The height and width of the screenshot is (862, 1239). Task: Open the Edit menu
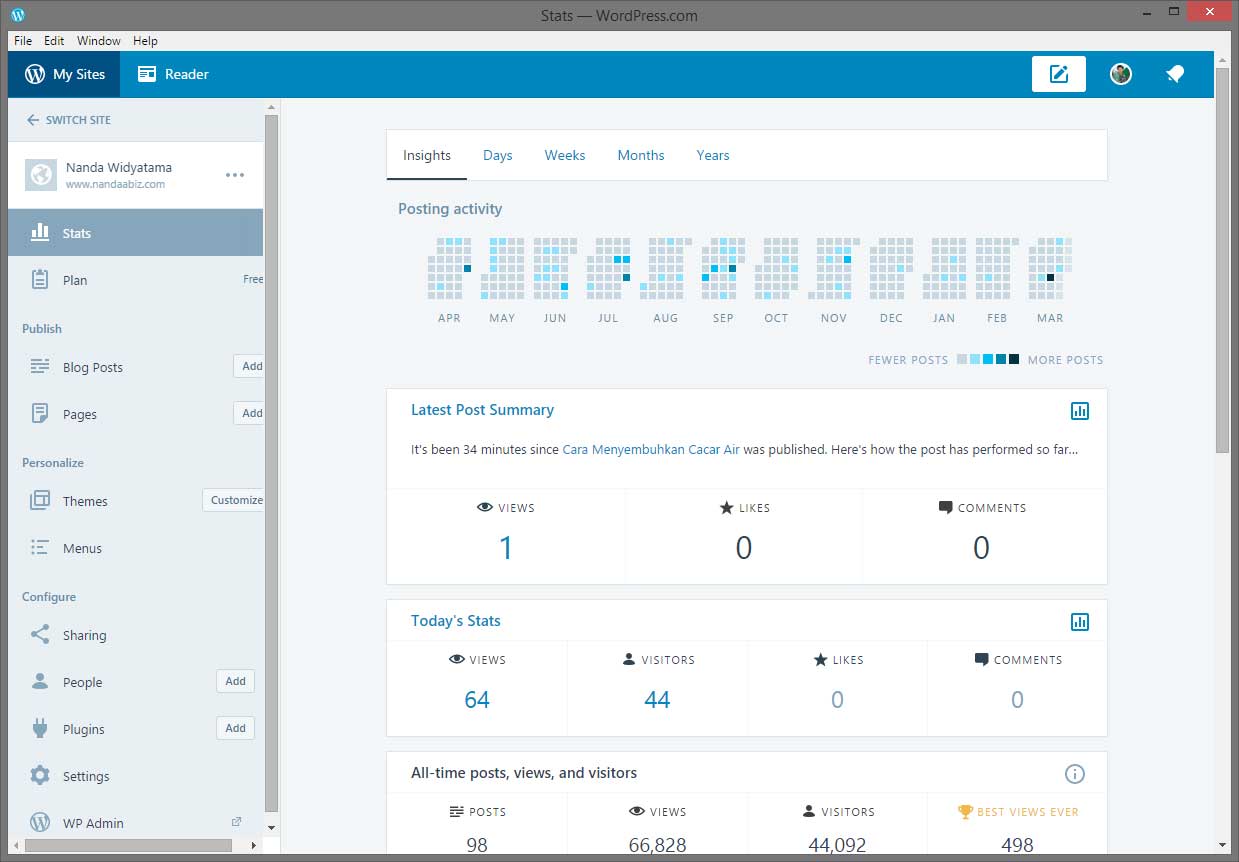(54, 41)
